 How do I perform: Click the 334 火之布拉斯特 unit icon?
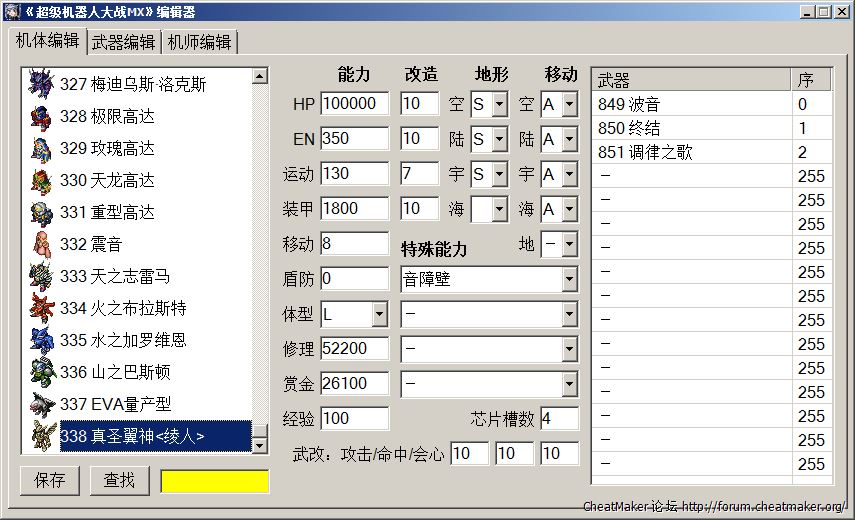pos(41,308)
